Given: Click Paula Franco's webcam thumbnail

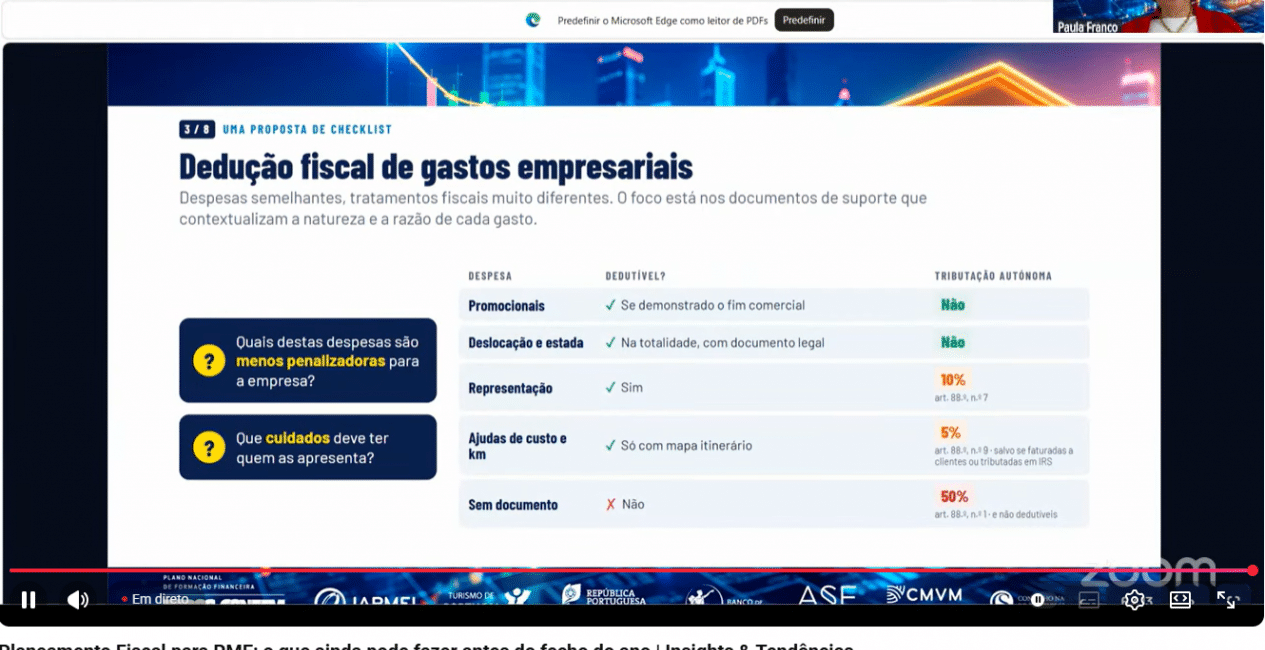Looking at the screenshot, I should tap(1157, 16).
